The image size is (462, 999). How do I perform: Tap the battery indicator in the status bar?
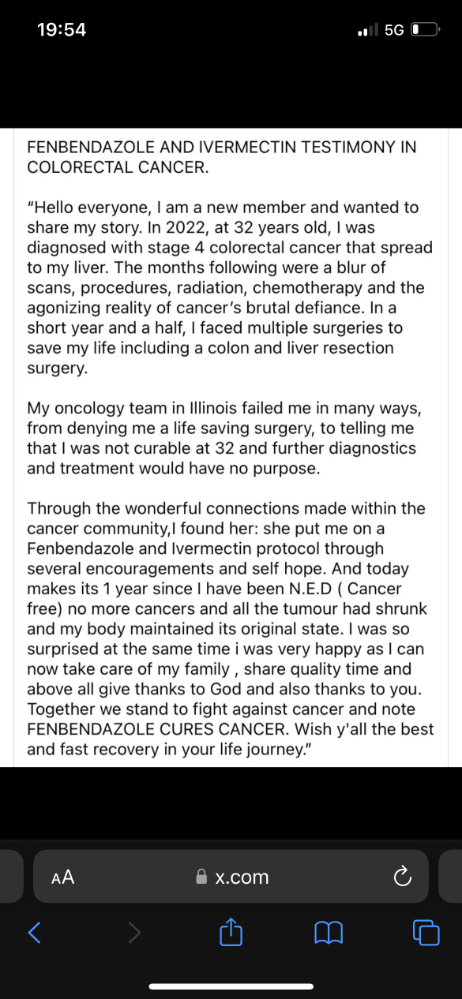[425, 30]
